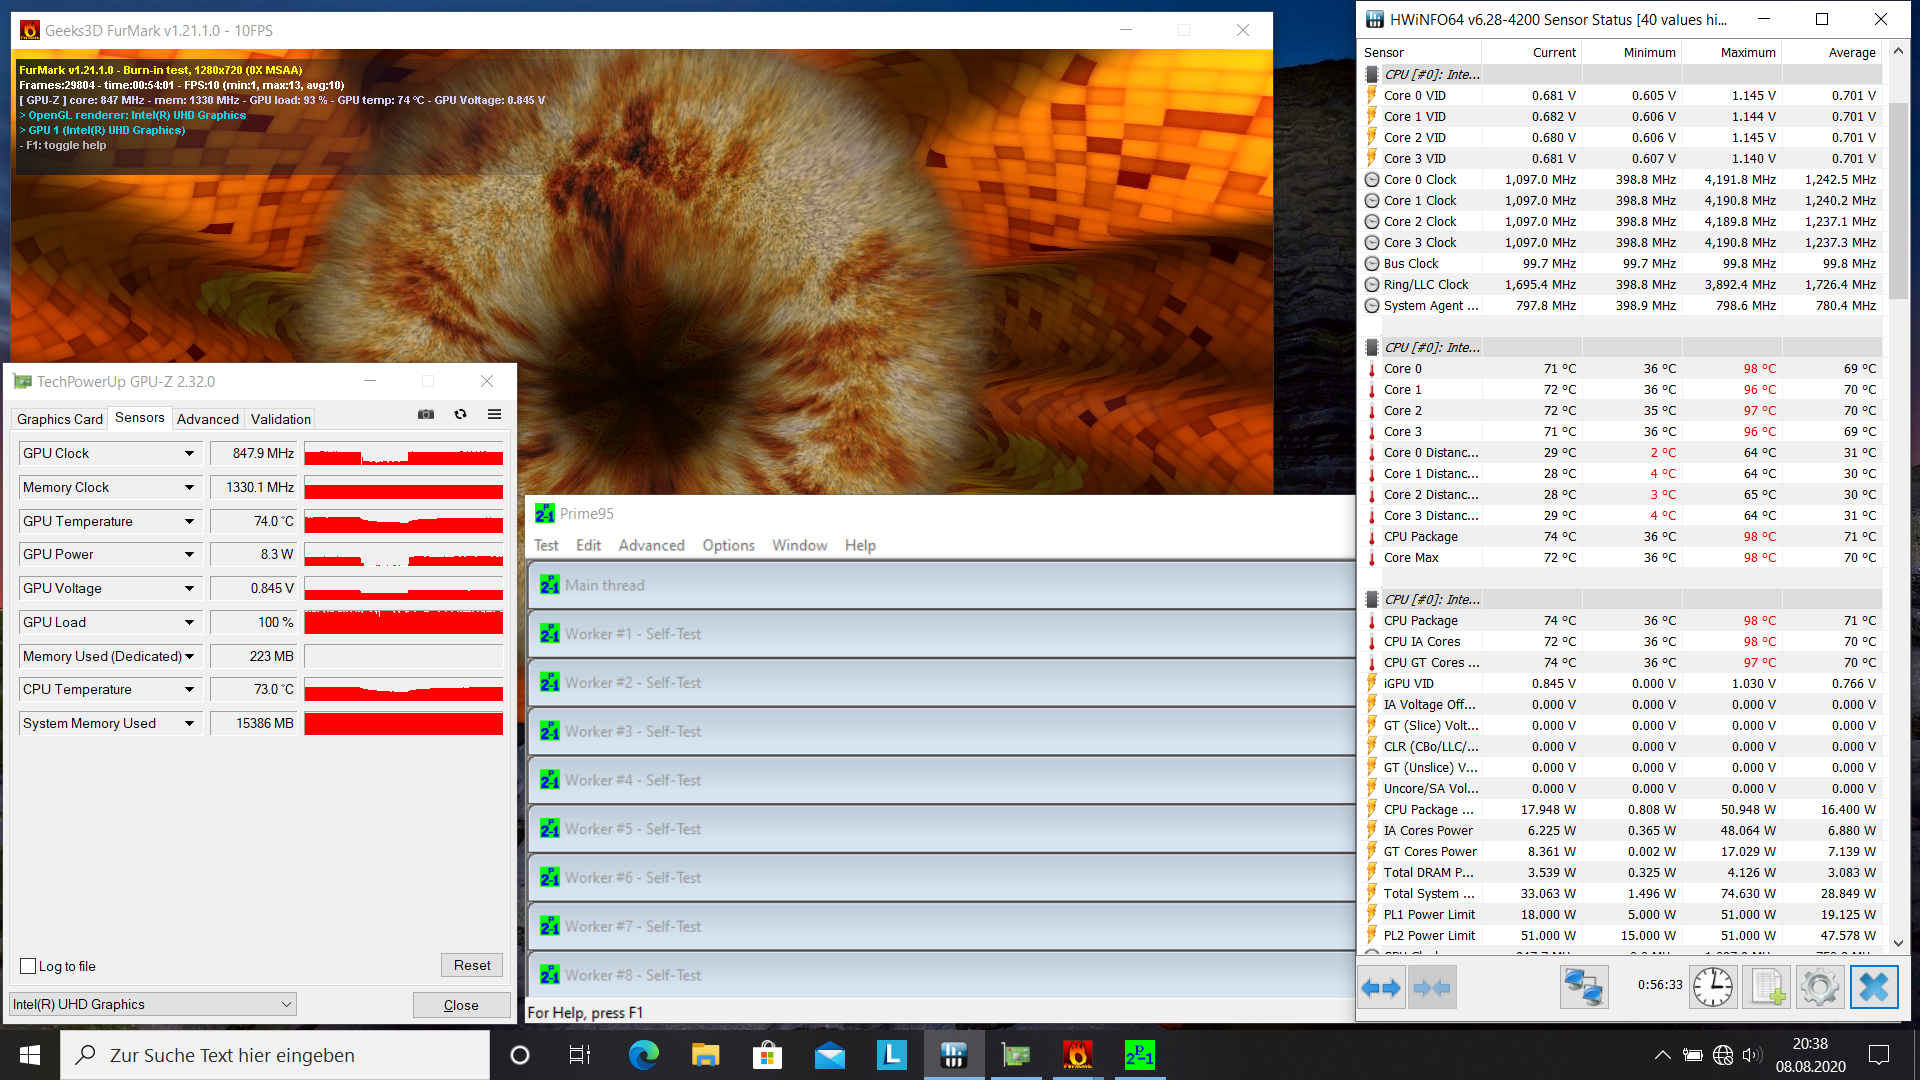The height and width of the screenshot is (1080, 1920).
Task: Open CPU Temperature sensor dropdown in GPU-Z
Action: point(189,690)
